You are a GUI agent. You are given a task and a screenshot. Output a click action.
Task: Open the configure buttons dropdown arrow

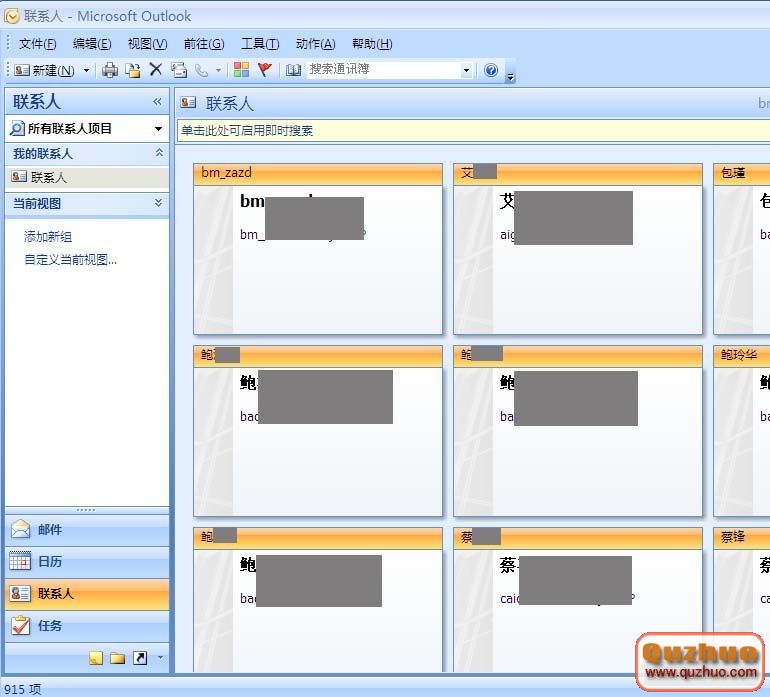point(160,658)
